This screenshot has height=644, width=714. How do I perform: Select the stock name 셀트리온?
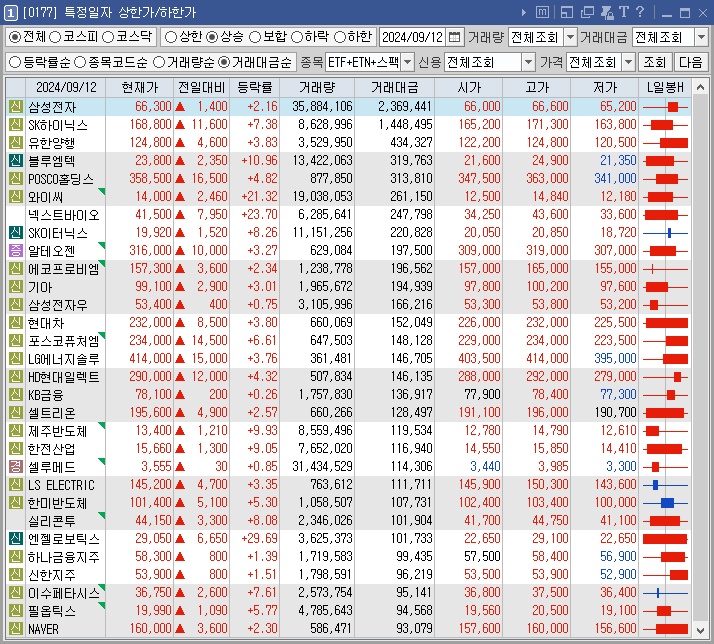tap(51, 413)
